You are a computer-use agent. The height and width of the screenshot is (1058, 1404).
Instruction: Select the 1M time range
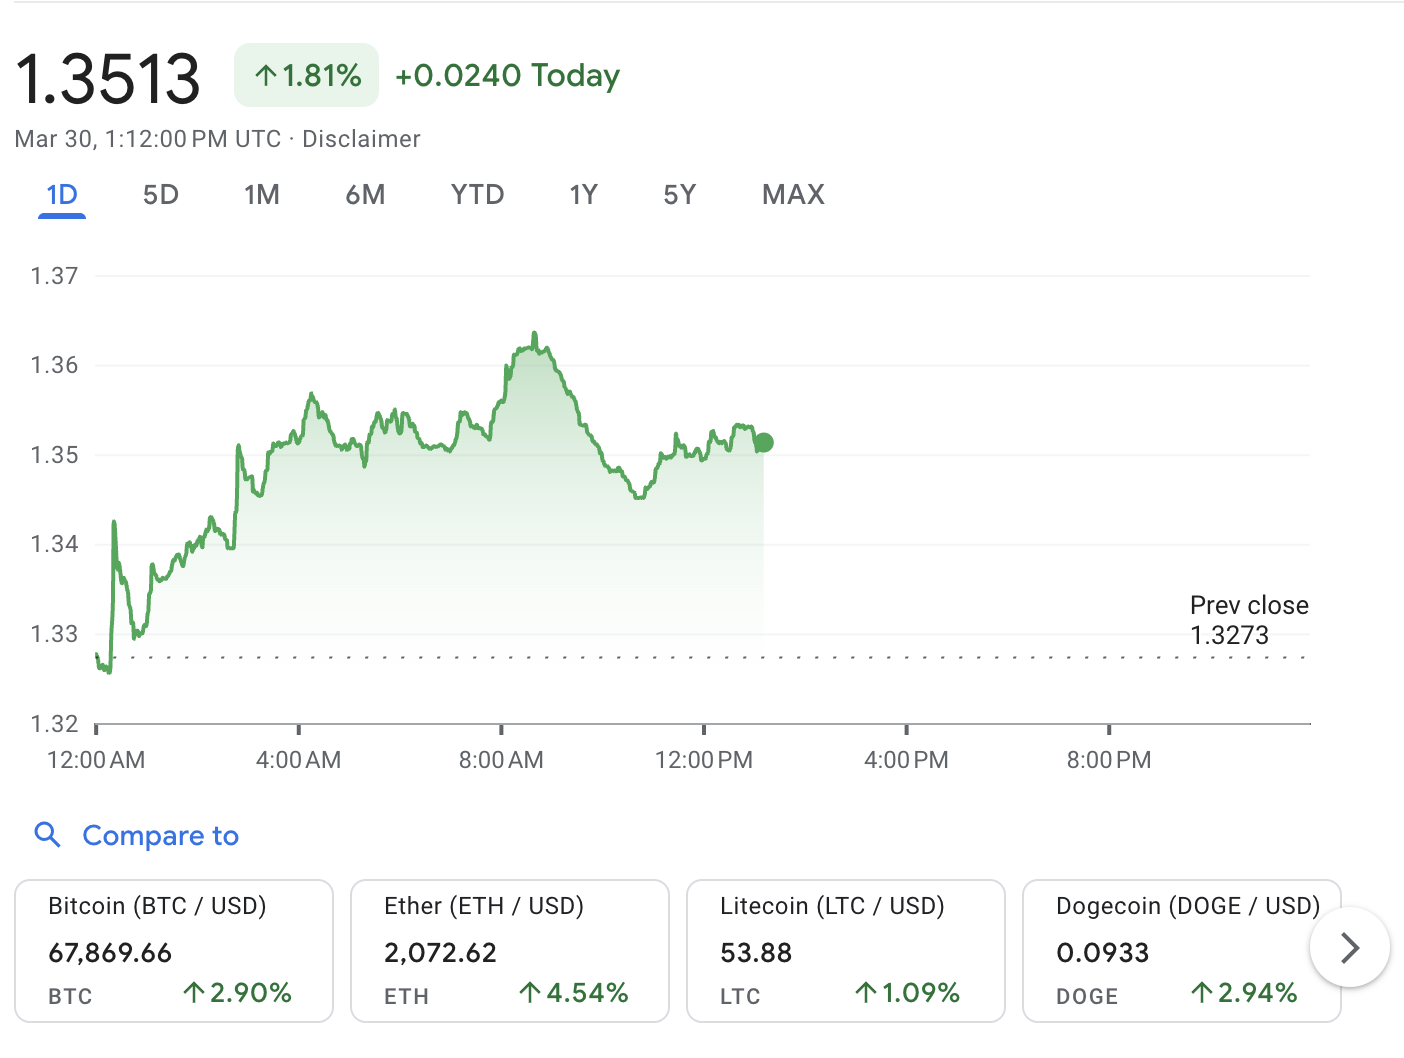point(262,195)
